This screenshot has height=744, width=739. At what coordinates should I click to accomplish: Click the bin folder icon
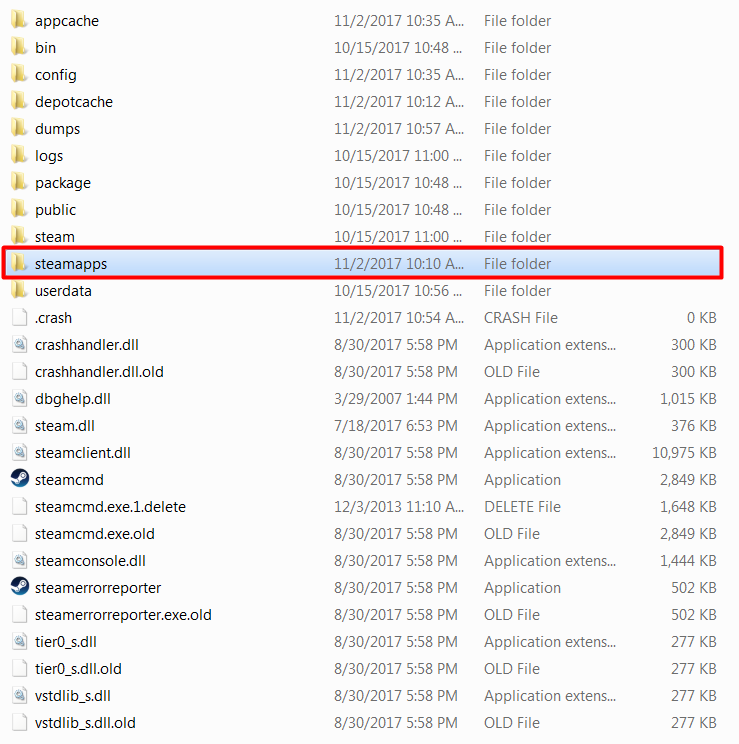(x=19, y=47)
